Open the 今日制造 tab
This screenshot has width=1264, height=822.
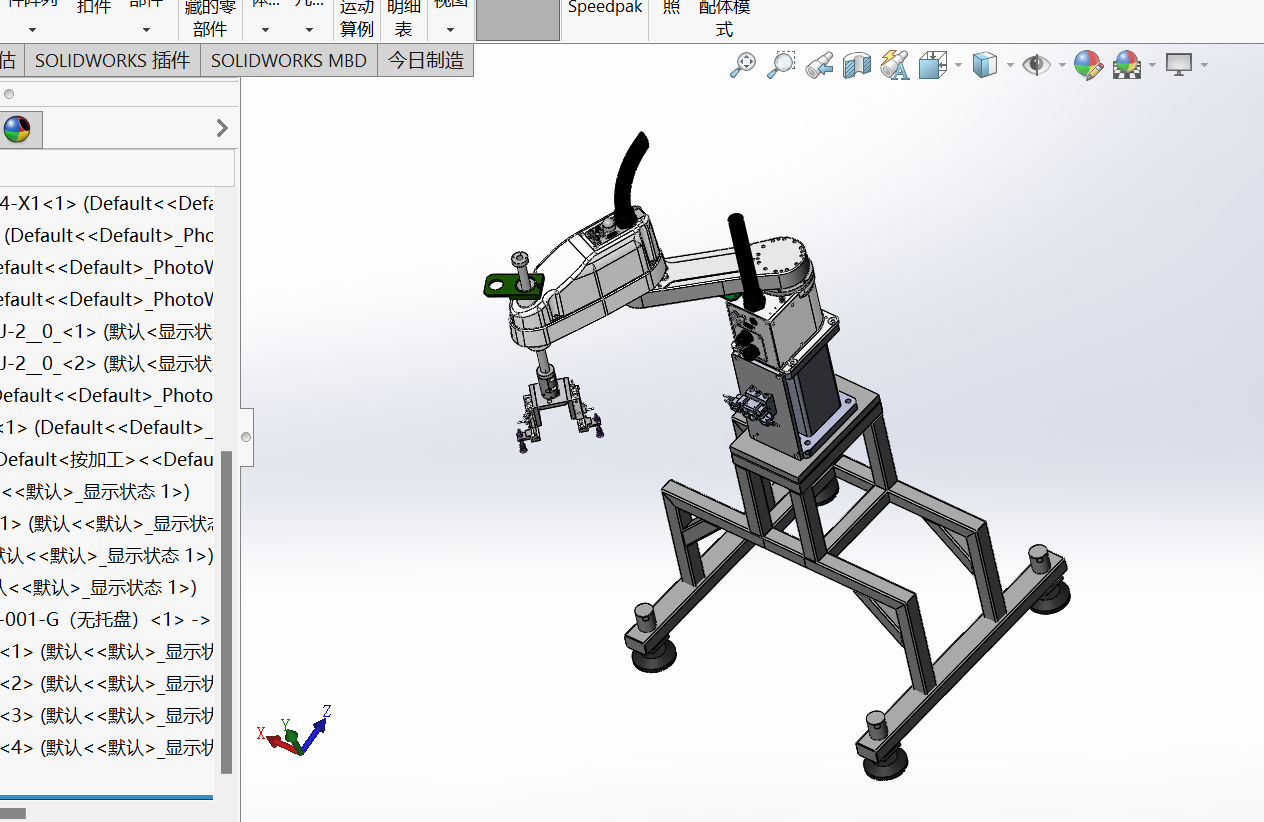(426, 60)
